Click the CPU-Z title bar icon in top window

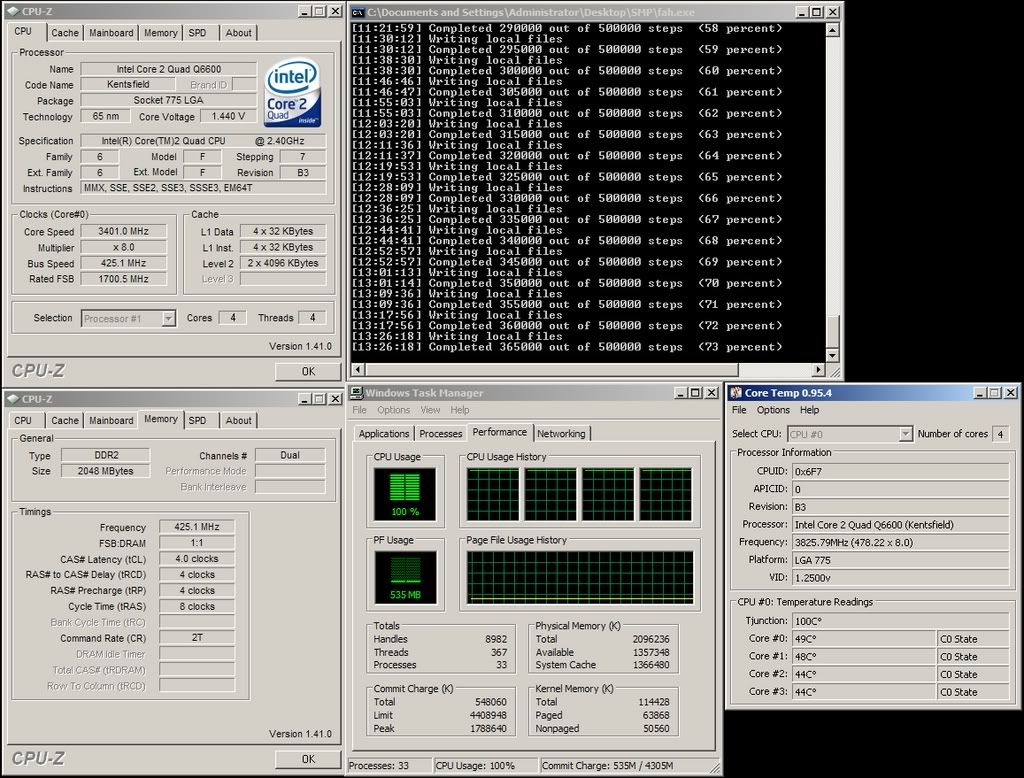tap(12, 11)
